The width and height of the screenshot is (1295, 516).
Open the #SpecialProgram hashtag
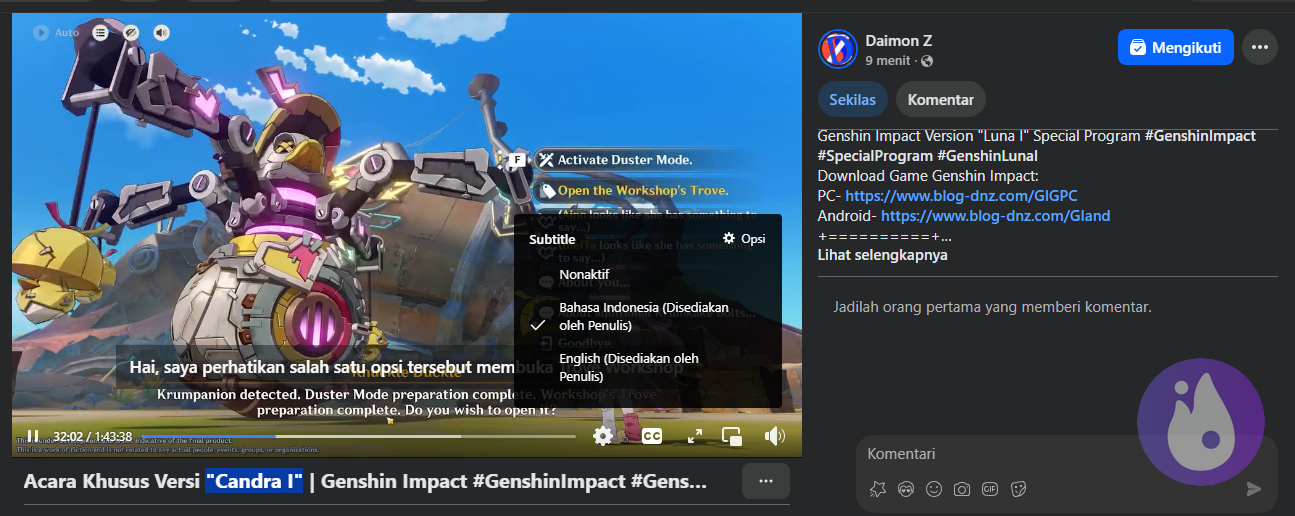coord(875,156)
